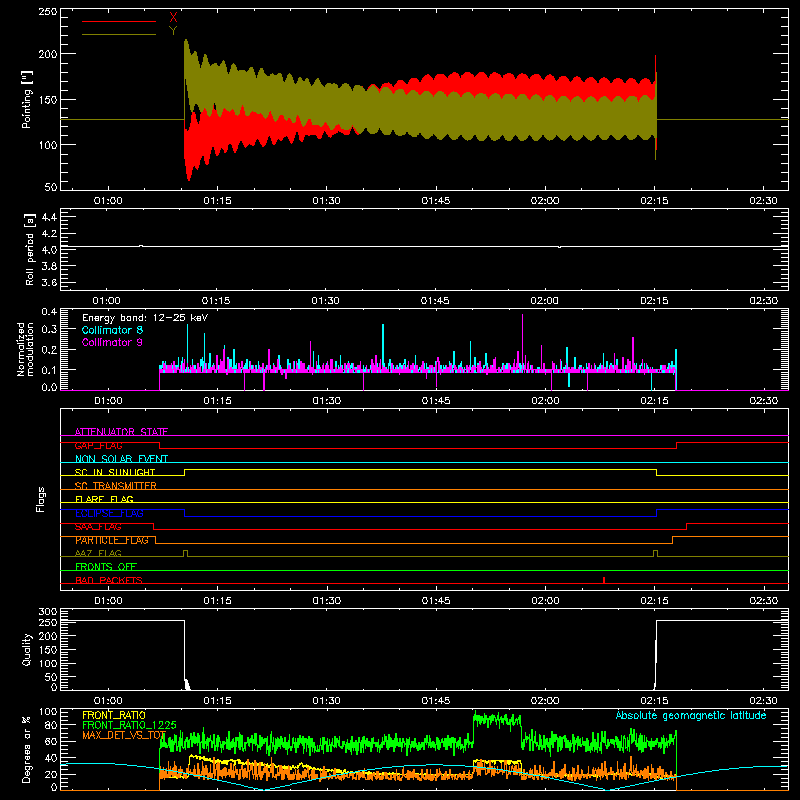Click the olive flag label above 'FRONTS_OFF'
This screenshot has height=800, width=800.
coord(98,553)
